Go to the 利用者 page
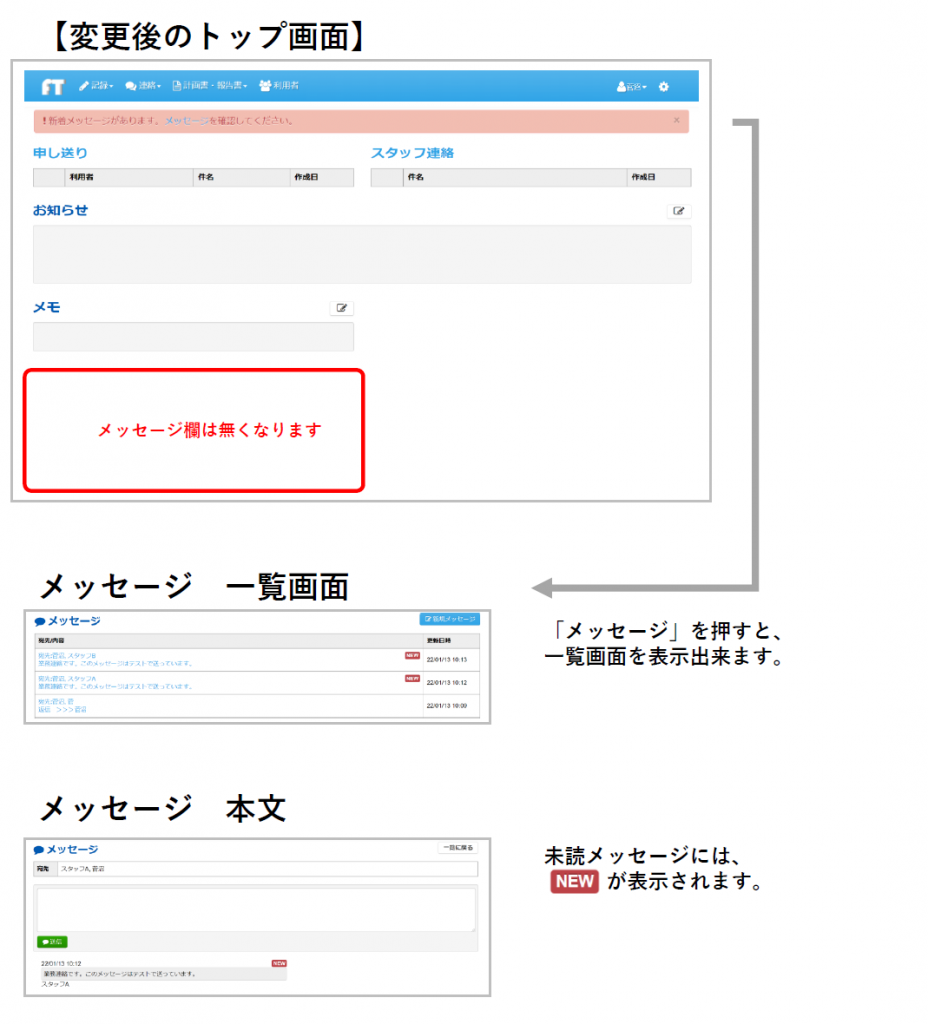928x1024 pixels. (279, 87)
